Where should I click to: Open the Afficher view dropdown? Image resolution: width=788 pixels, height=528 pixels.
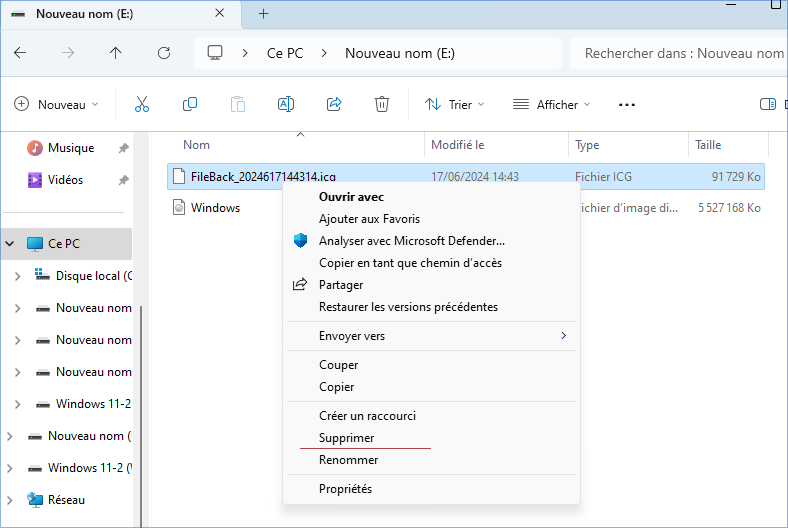[551, 104]
